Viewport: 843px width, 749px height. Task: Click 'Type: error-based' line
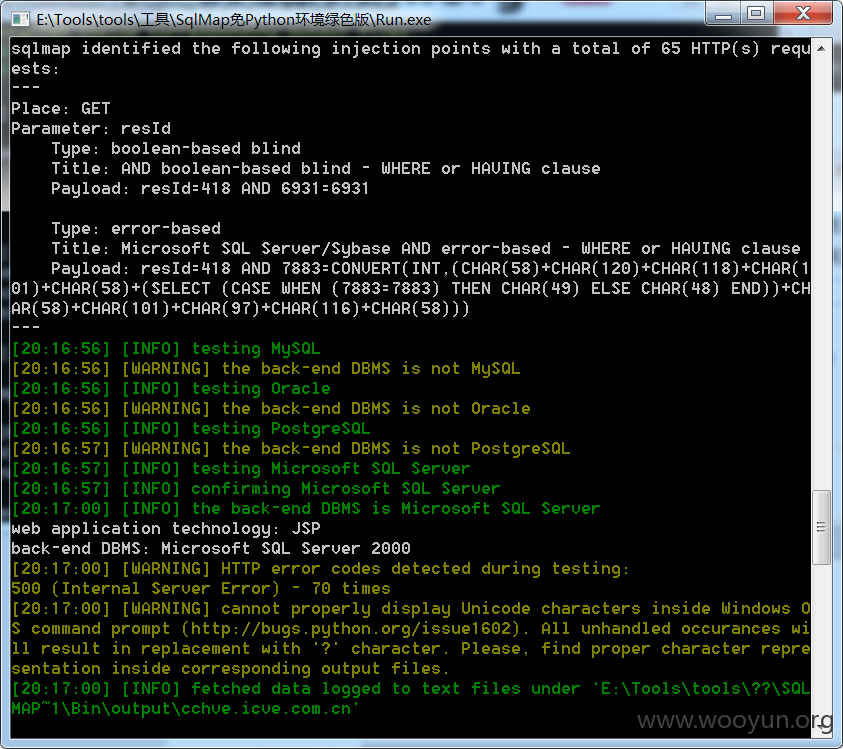[x=136, y=229]
